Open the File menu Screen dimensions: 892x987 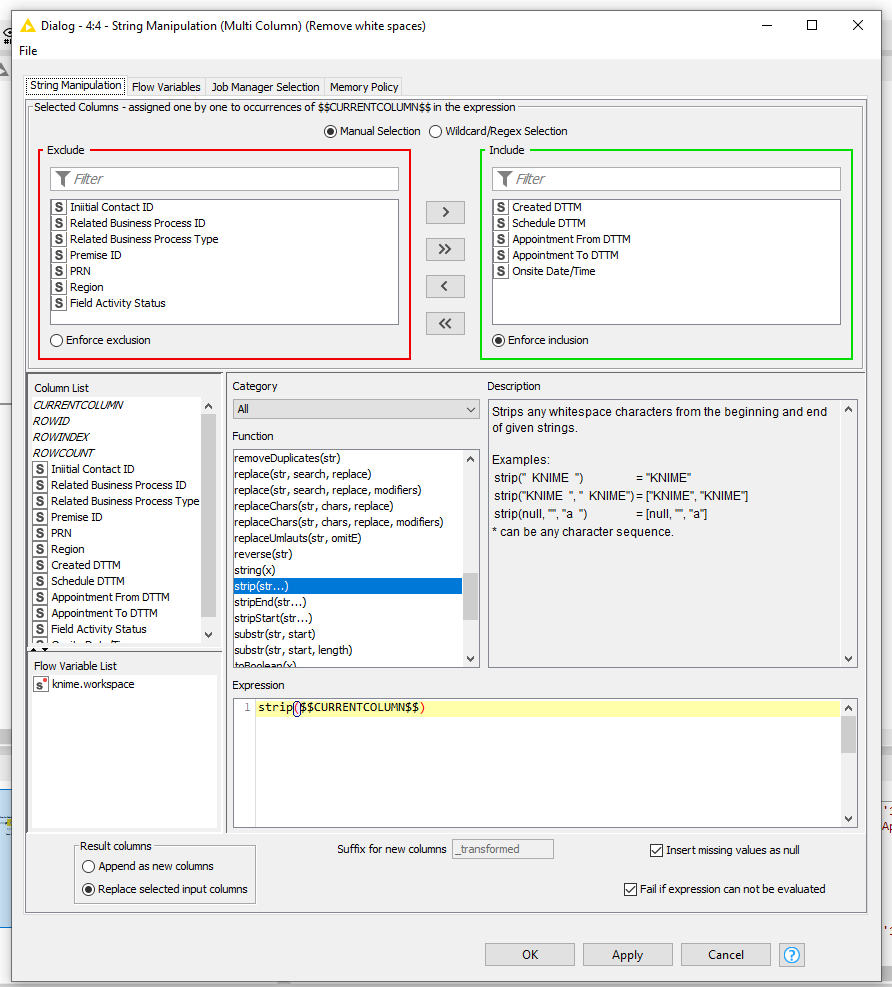(28, 51)
